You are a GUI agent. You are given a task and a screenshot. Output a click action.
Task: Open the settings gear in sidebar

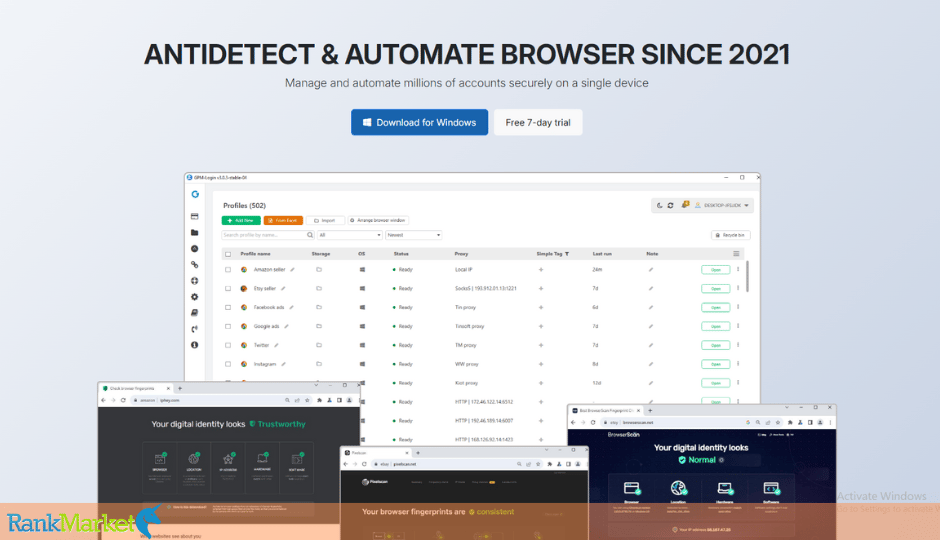[x=195, y=297]
